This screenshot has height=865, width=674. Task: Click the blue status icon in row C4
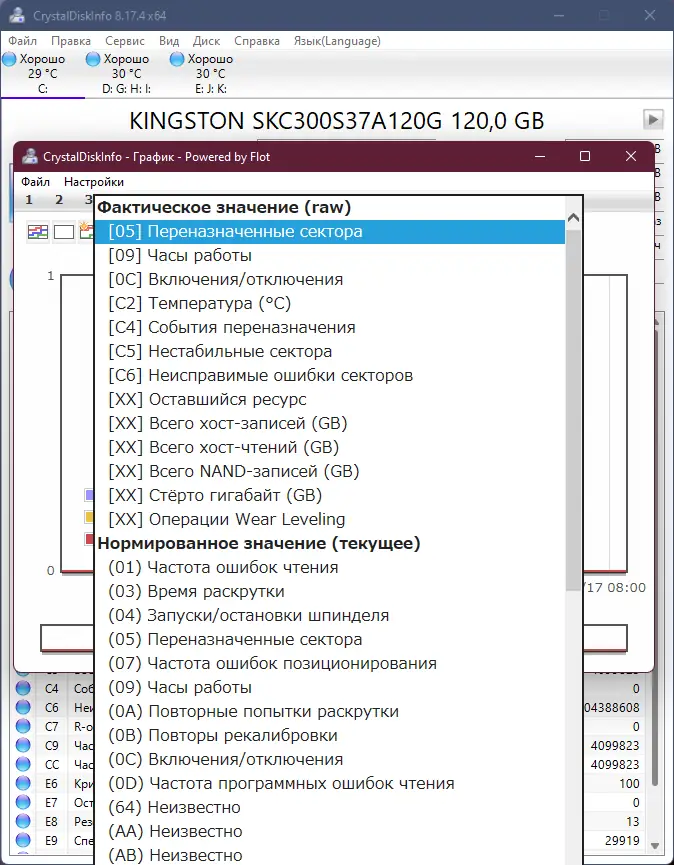(x=23, y=688)
